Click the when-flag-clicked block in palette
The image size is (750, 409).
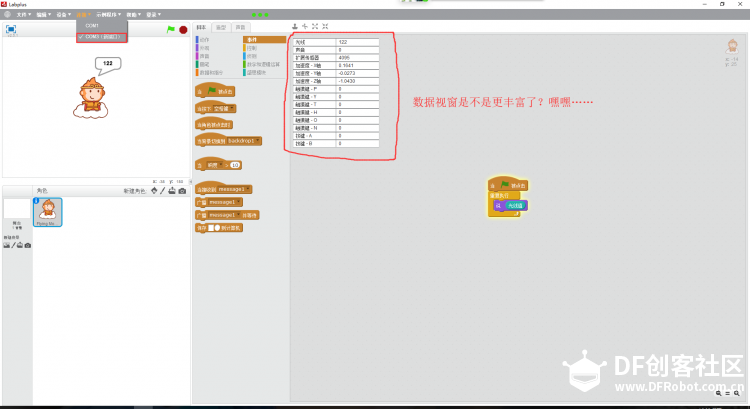click(x=215, y=91)
